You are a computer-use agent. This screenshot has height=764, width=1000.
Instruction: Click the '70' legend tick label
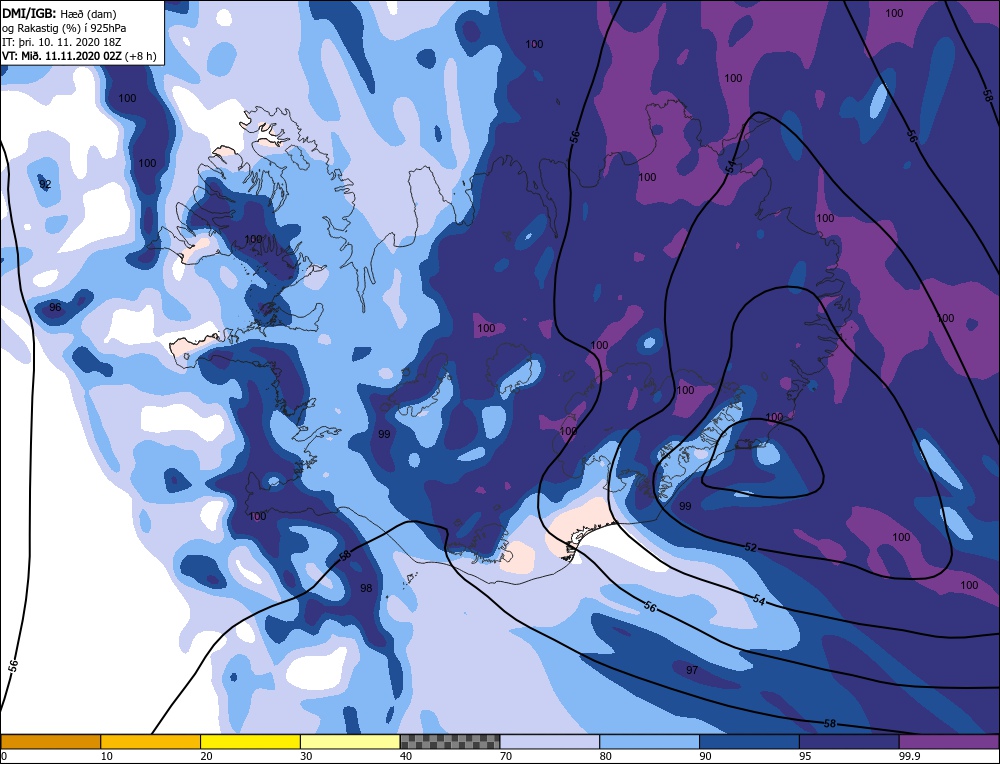(x=506, y=756)
